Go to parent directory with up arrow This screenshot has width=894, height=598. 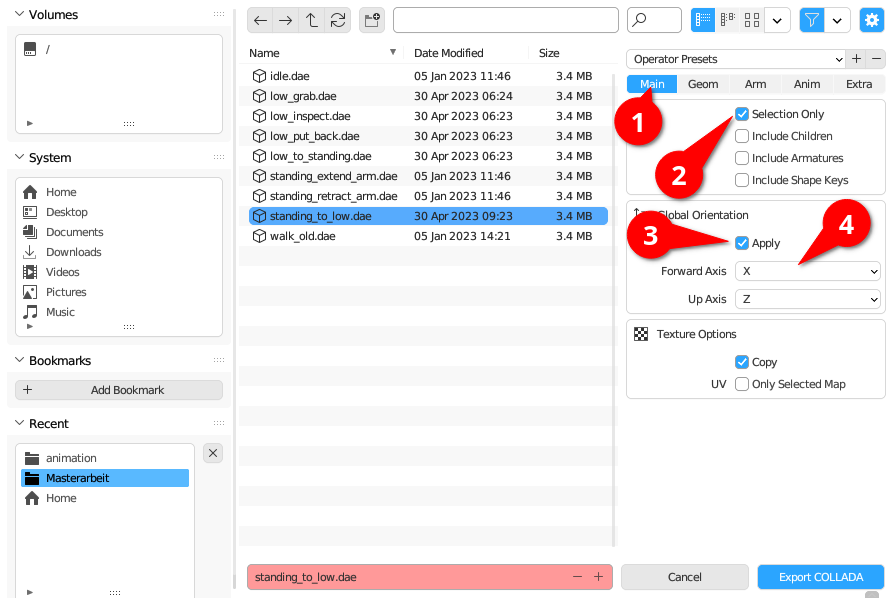point(312,20)
